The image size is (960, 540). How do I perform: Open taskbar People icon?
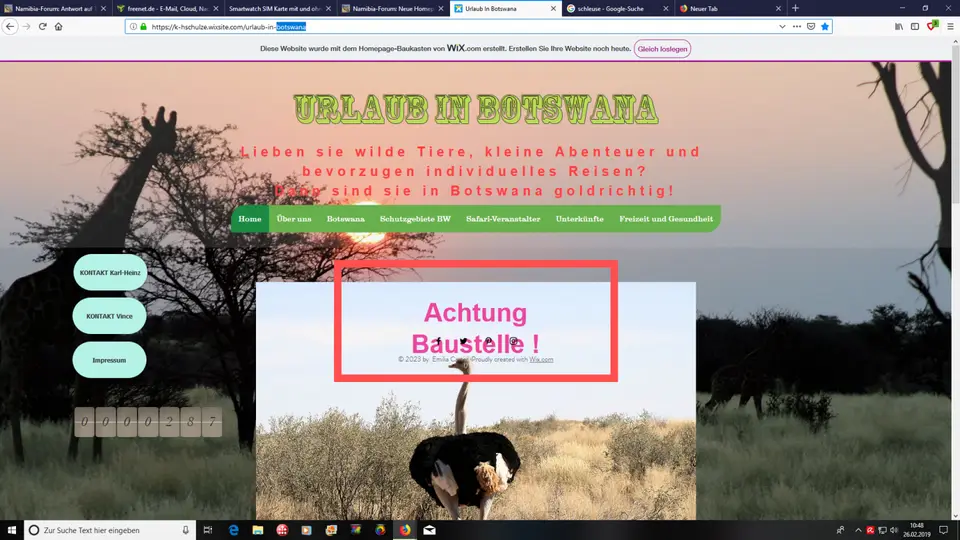pyautogui.click(x=840, y=530)
